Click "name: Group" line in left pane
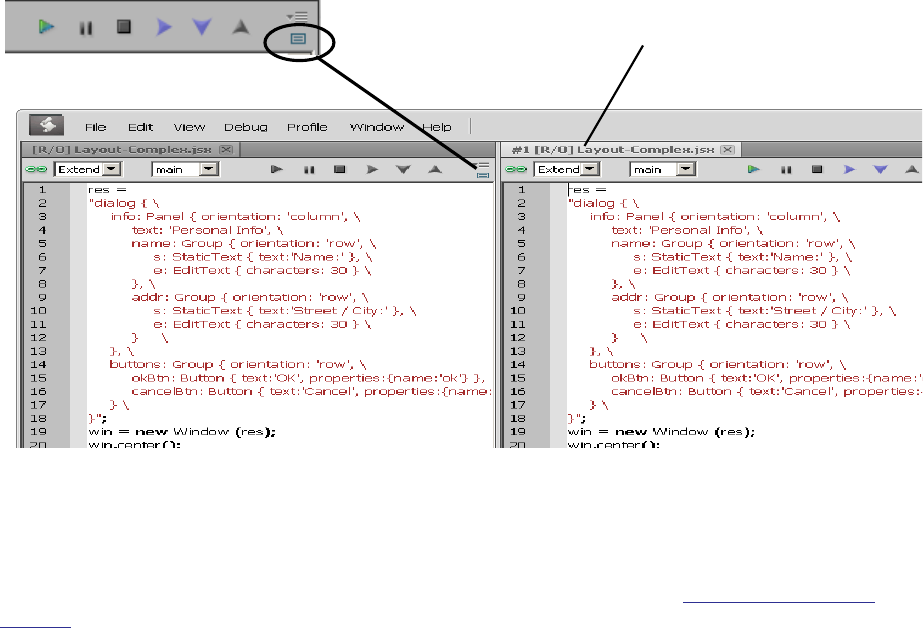This screenshot has height=628, width=923. click(x=254, y=244)
